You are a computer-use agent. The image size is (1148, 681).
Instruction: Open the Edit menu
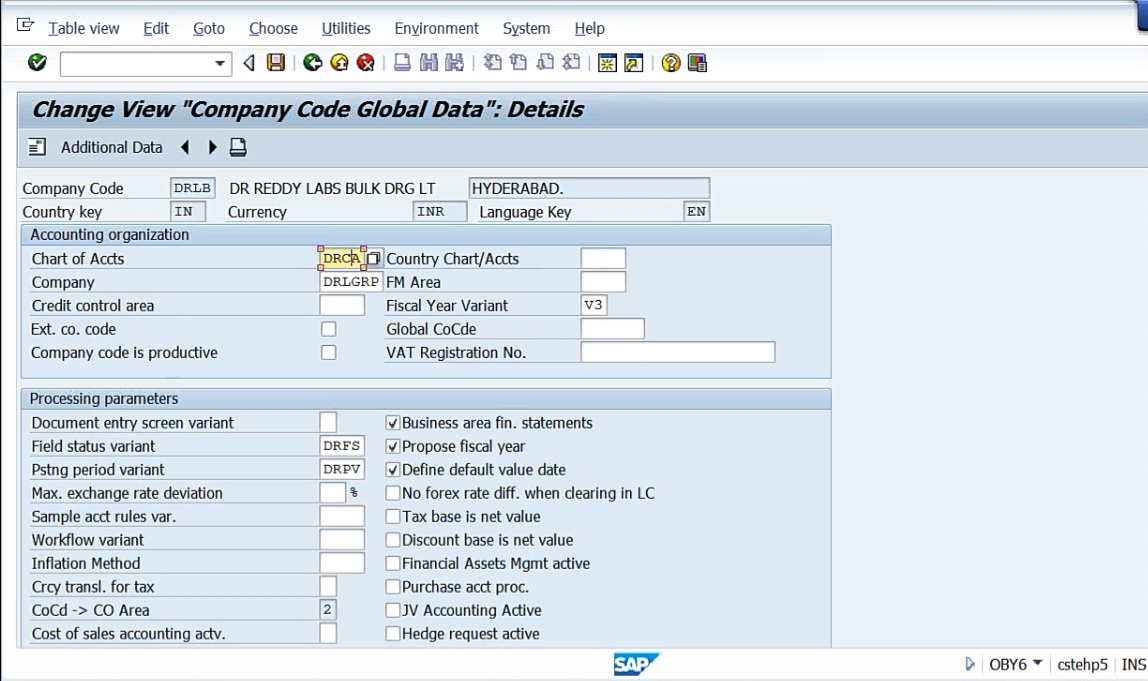(156, 29)
